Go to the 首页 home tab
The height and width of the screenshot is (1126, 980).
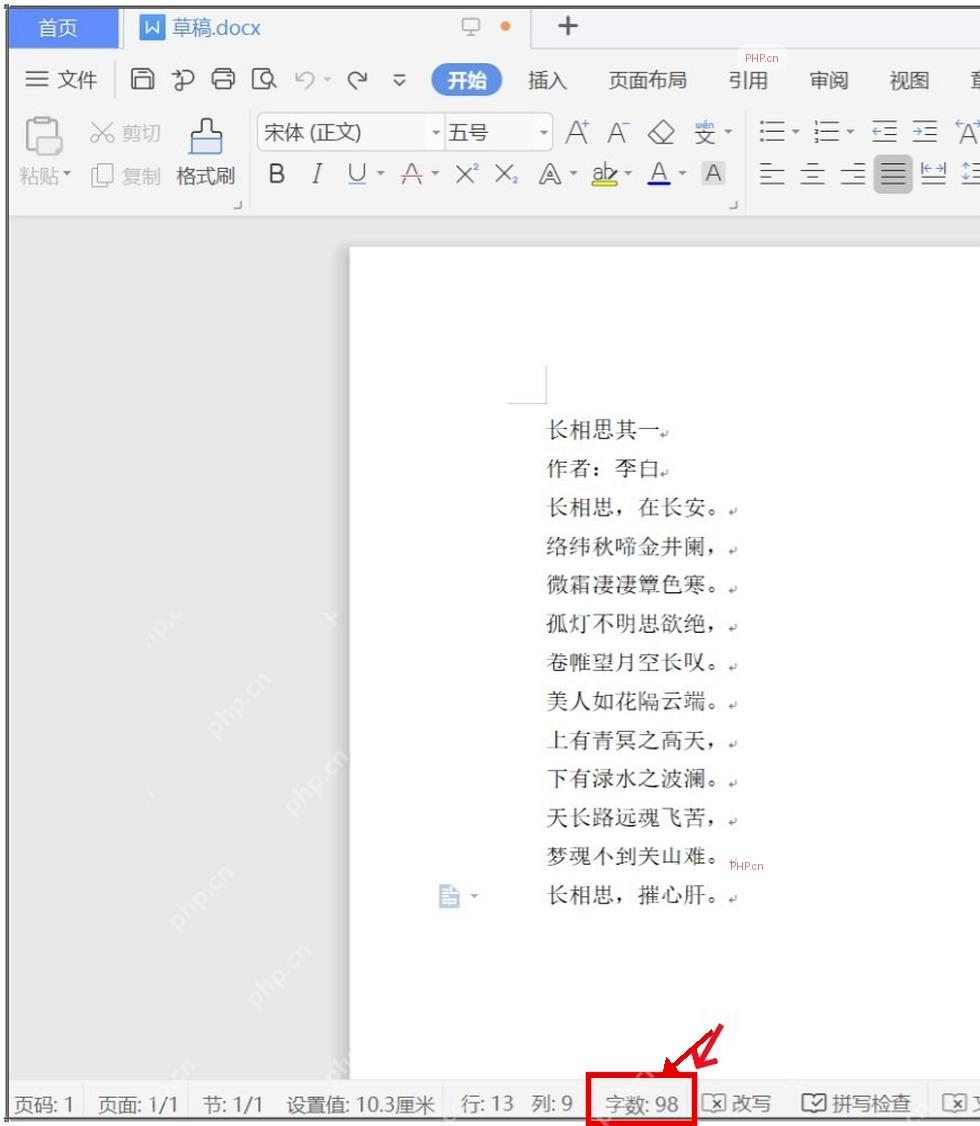click(62, 28)
